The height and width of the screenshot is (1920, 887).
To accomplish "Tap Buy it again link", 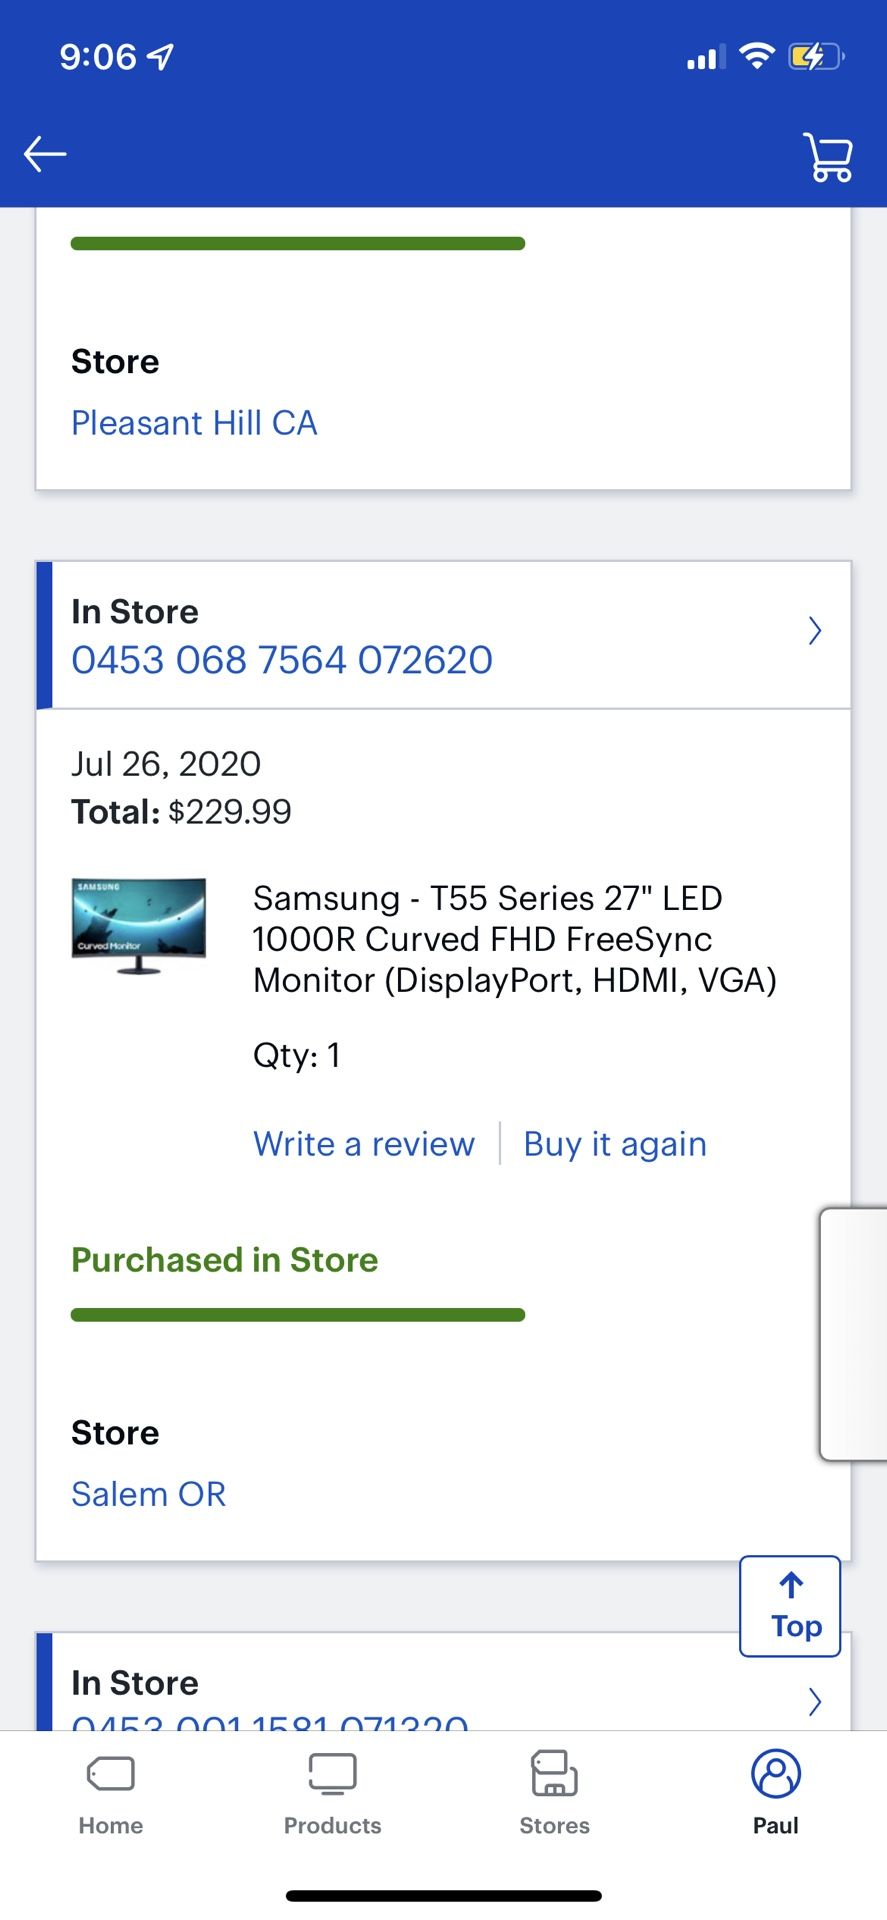I will [x=615, y=1144].
